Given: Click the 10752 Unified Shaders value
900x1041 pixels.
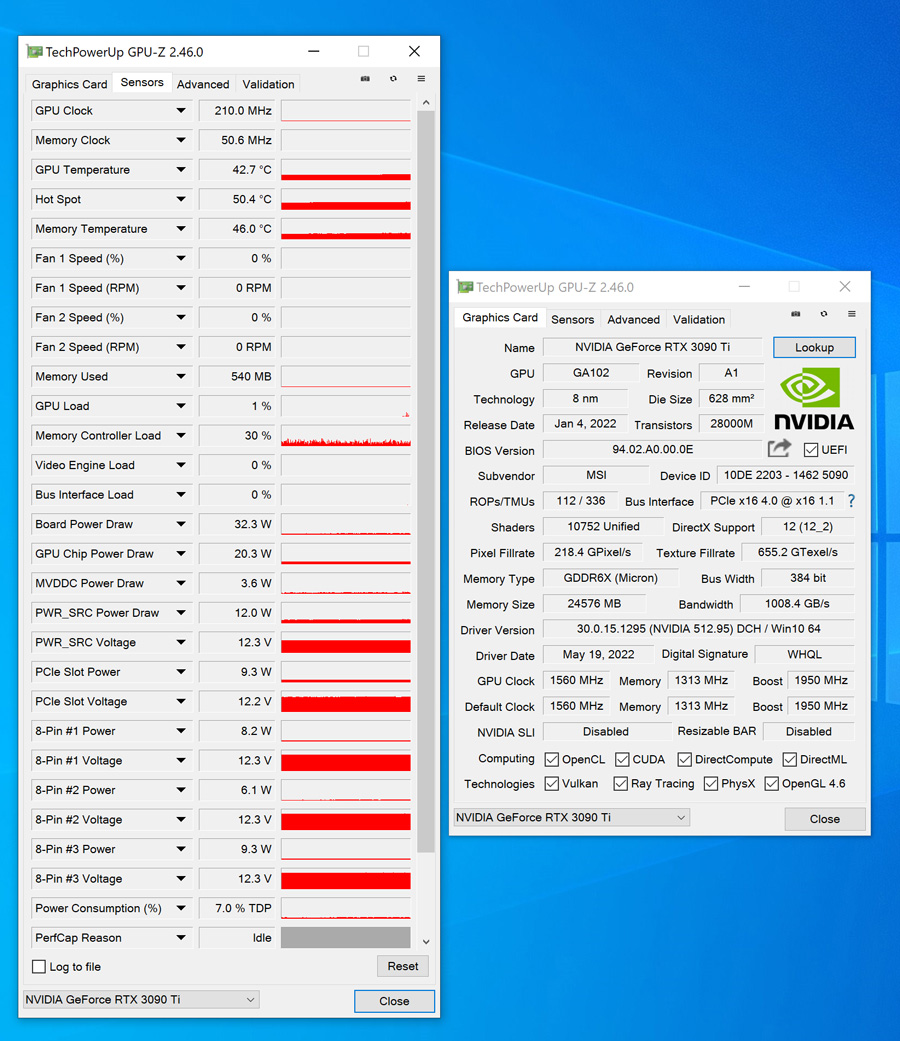Looking at the screenshot, I should tap(603, 526).
